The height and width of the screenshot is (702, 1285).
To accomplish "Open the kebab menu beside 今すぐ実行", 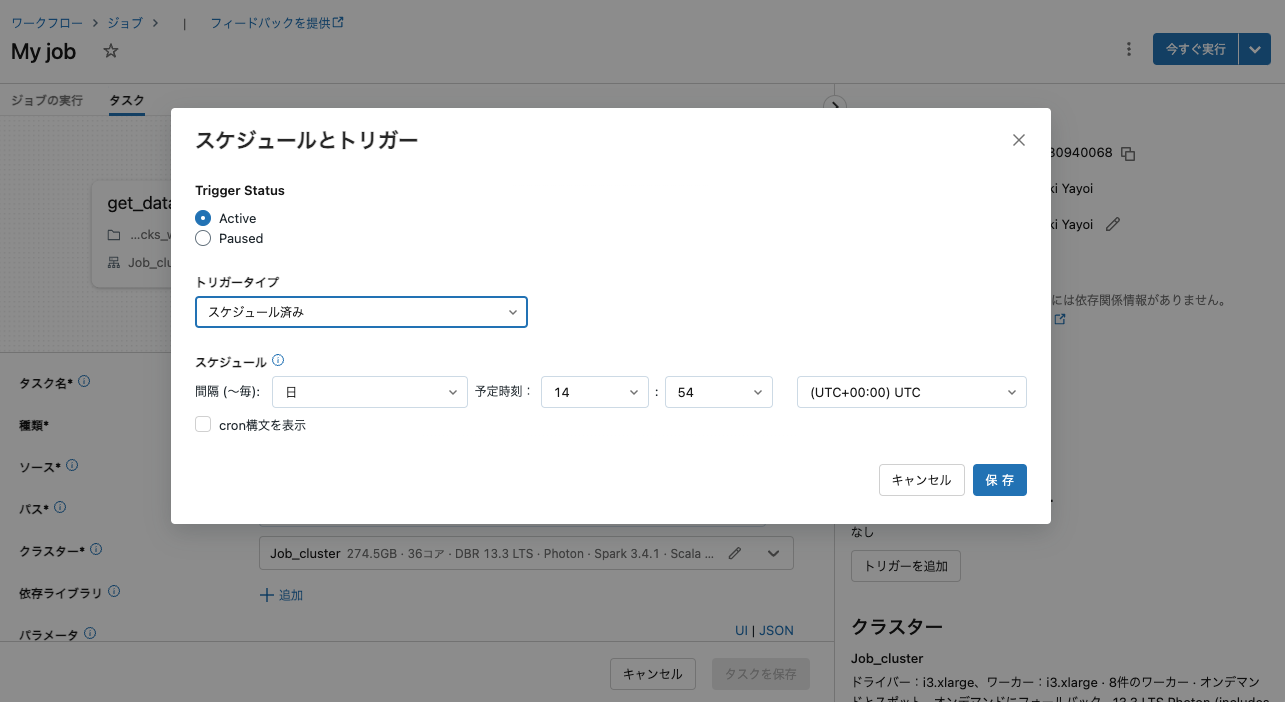I will point(1128,48).
